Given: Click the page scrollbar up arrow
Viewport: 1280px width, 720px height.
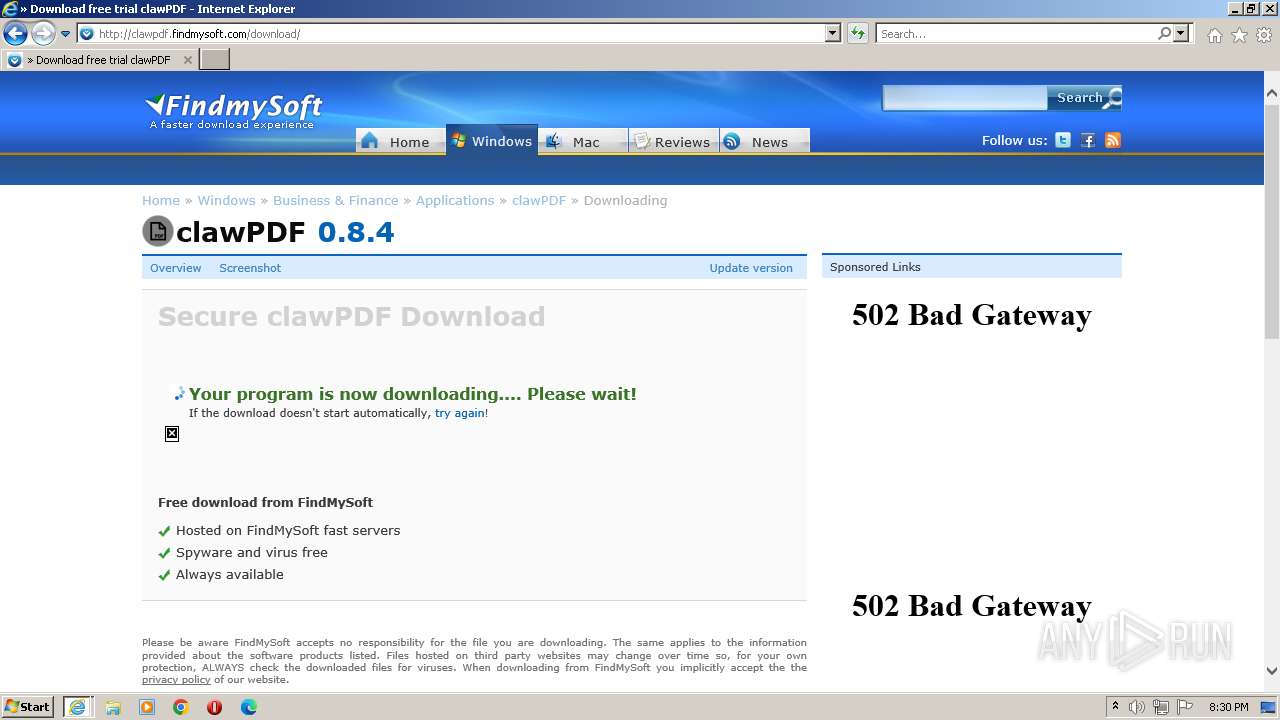Looking at the screenshot, I should (x=1271, y=93).
